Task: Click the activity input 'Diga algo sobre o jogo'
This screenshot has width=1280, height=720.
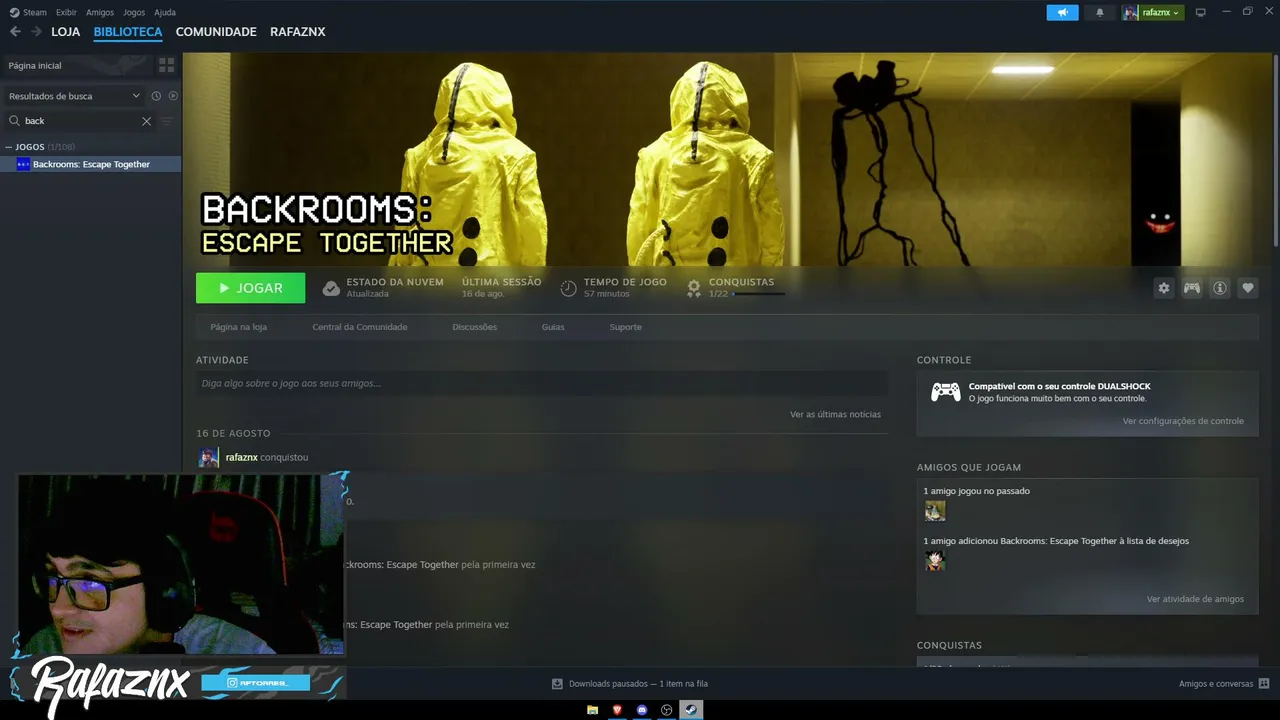Action: pos(542,384)
